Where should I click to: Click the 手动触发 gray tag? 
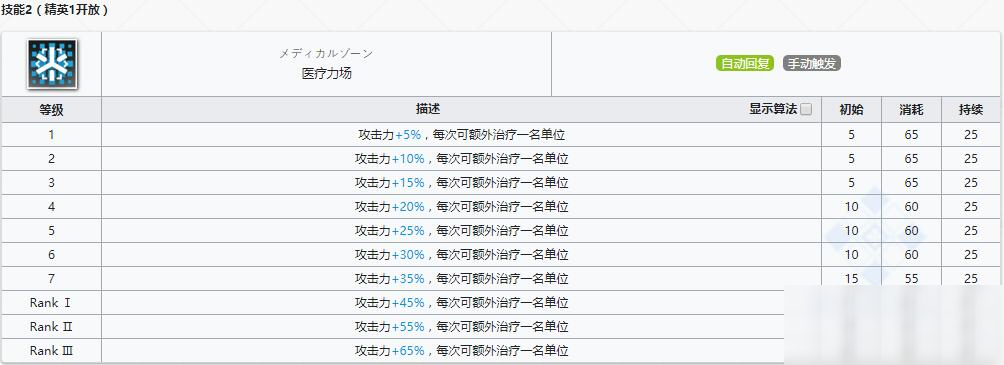812,64
